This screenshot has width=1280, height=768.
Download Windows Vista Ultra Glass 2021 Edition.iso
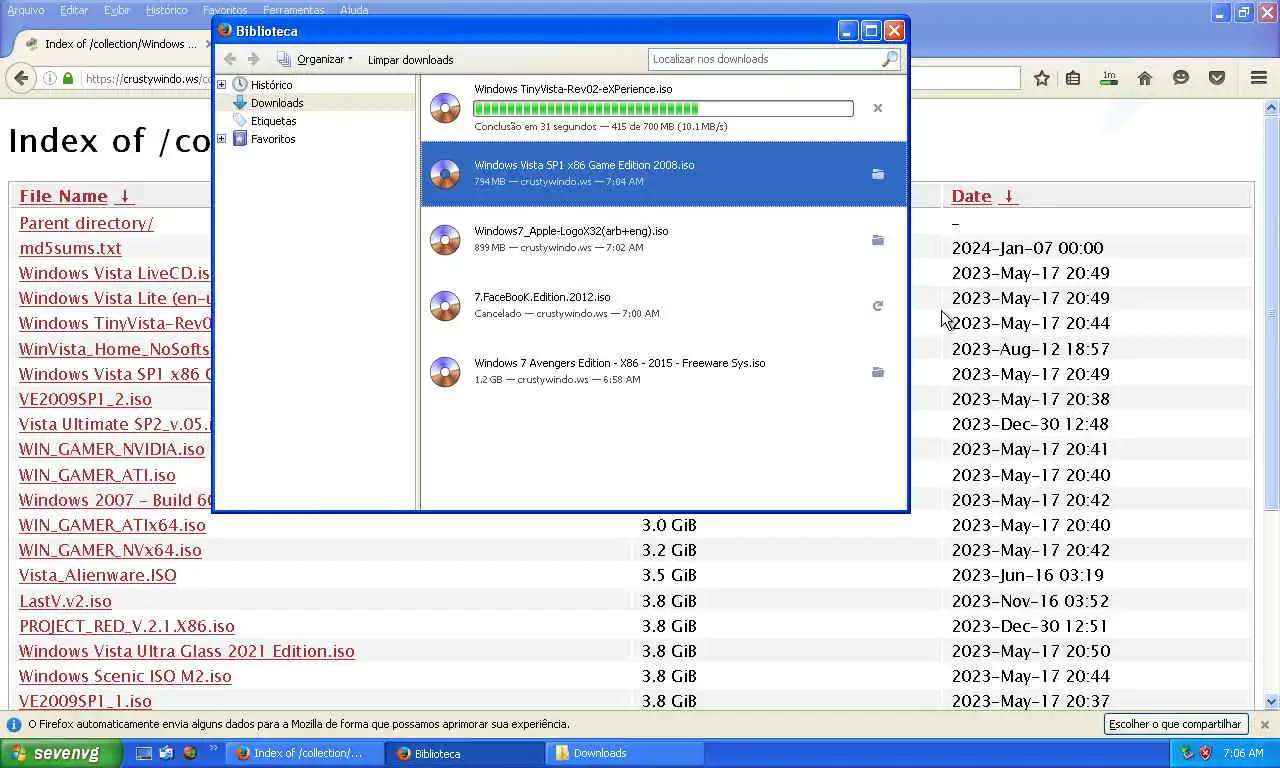point(187,651)
